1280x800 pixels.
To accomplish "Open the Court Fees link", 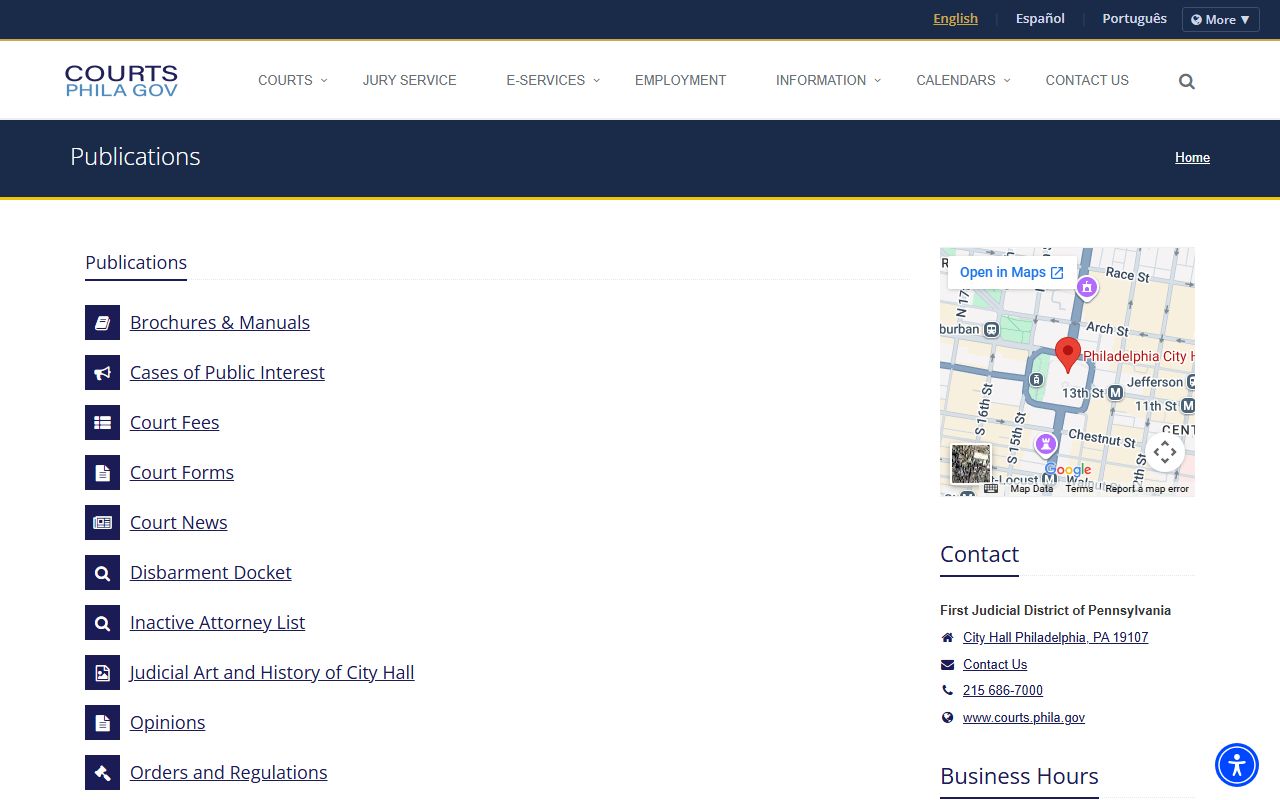I will coord(174,422).
